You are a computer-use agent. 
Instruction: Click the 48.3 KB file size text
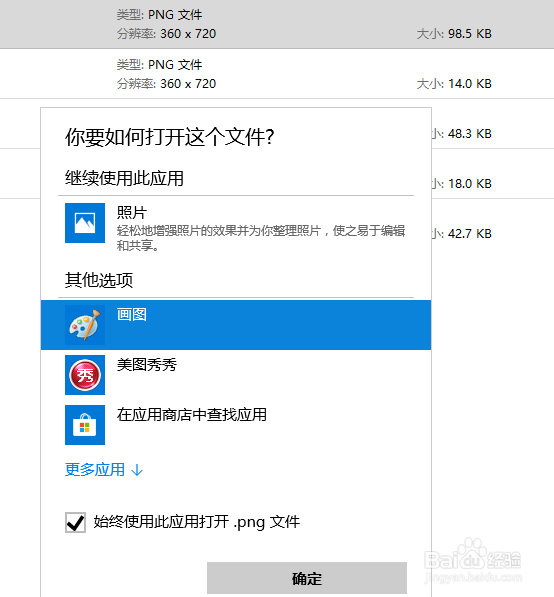(x=469, y=134)
